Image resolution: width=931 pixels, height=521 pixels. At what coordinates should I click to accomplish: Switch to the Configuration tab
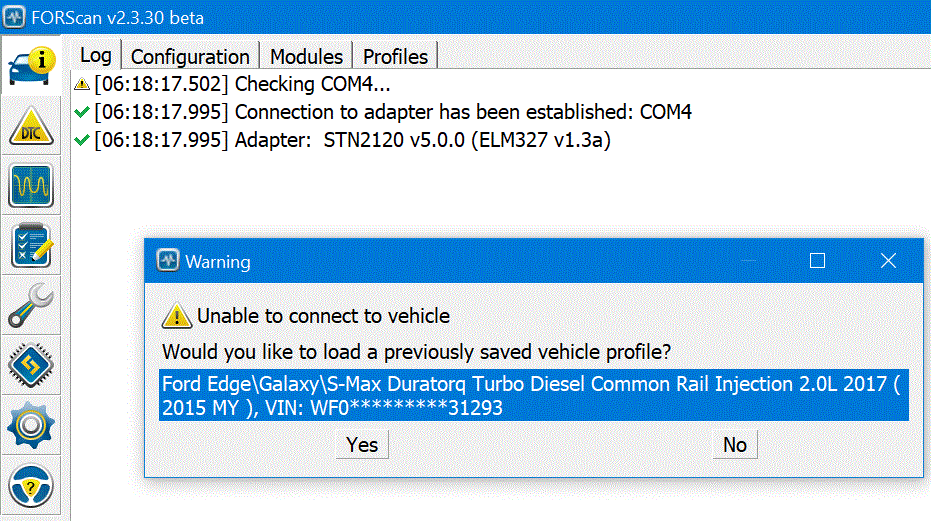click(x=190, y=57)
